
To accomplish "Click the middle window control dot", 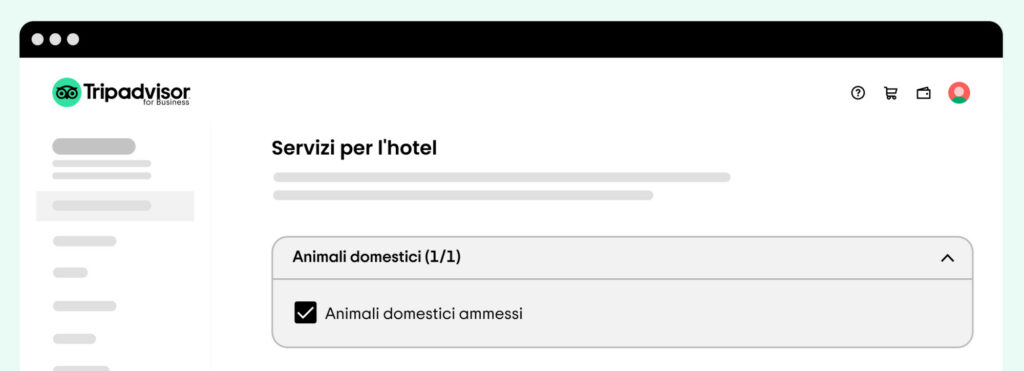I will [x=56, y=39].
